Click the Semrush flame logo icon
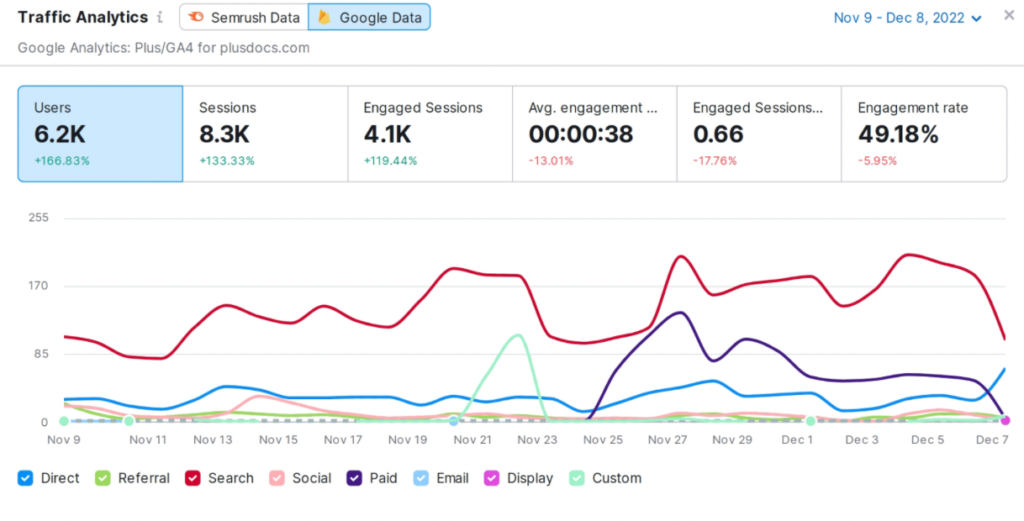 (195, 18)
